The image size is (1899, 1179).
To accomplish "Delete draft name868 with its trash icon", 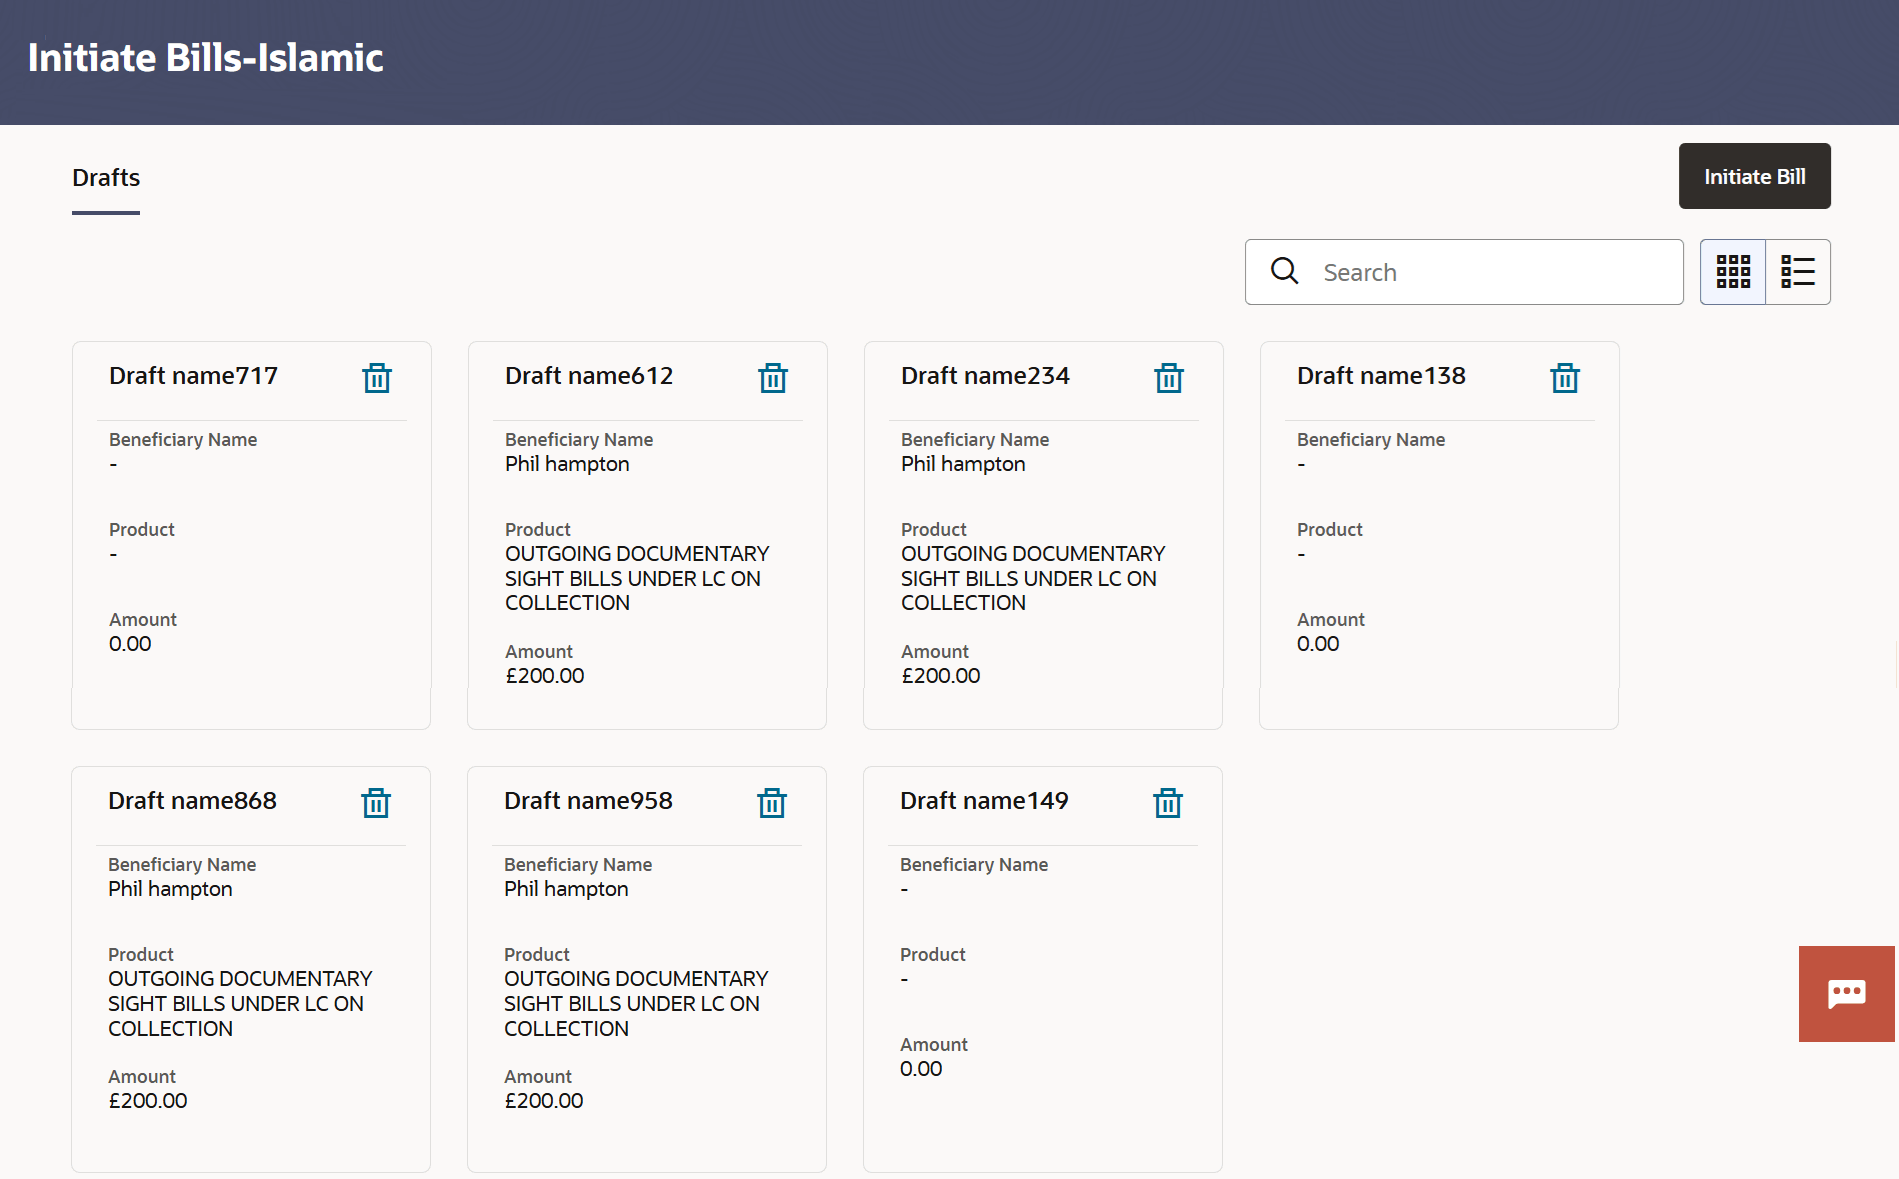I will click(376, 803).
